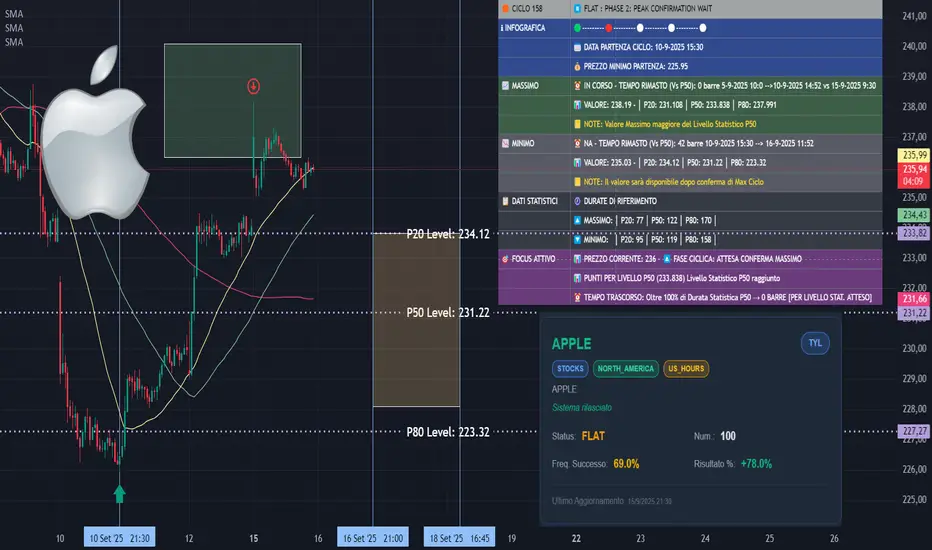Click the FLAT status value
The width and height of the screenshot is (932, 550).
click(593, 436)
